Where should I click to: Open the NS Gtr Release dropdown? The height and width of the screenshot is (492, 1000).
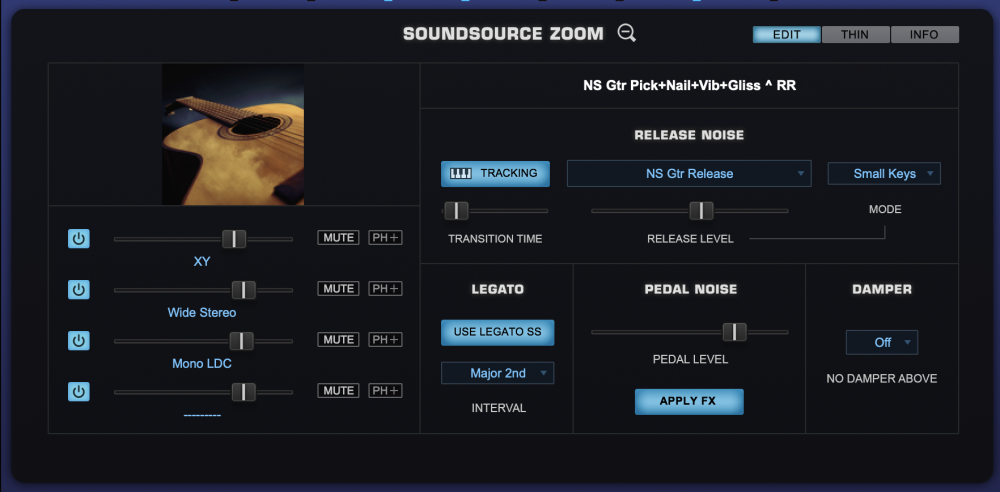pyautogui.click(x=689, y=174)
